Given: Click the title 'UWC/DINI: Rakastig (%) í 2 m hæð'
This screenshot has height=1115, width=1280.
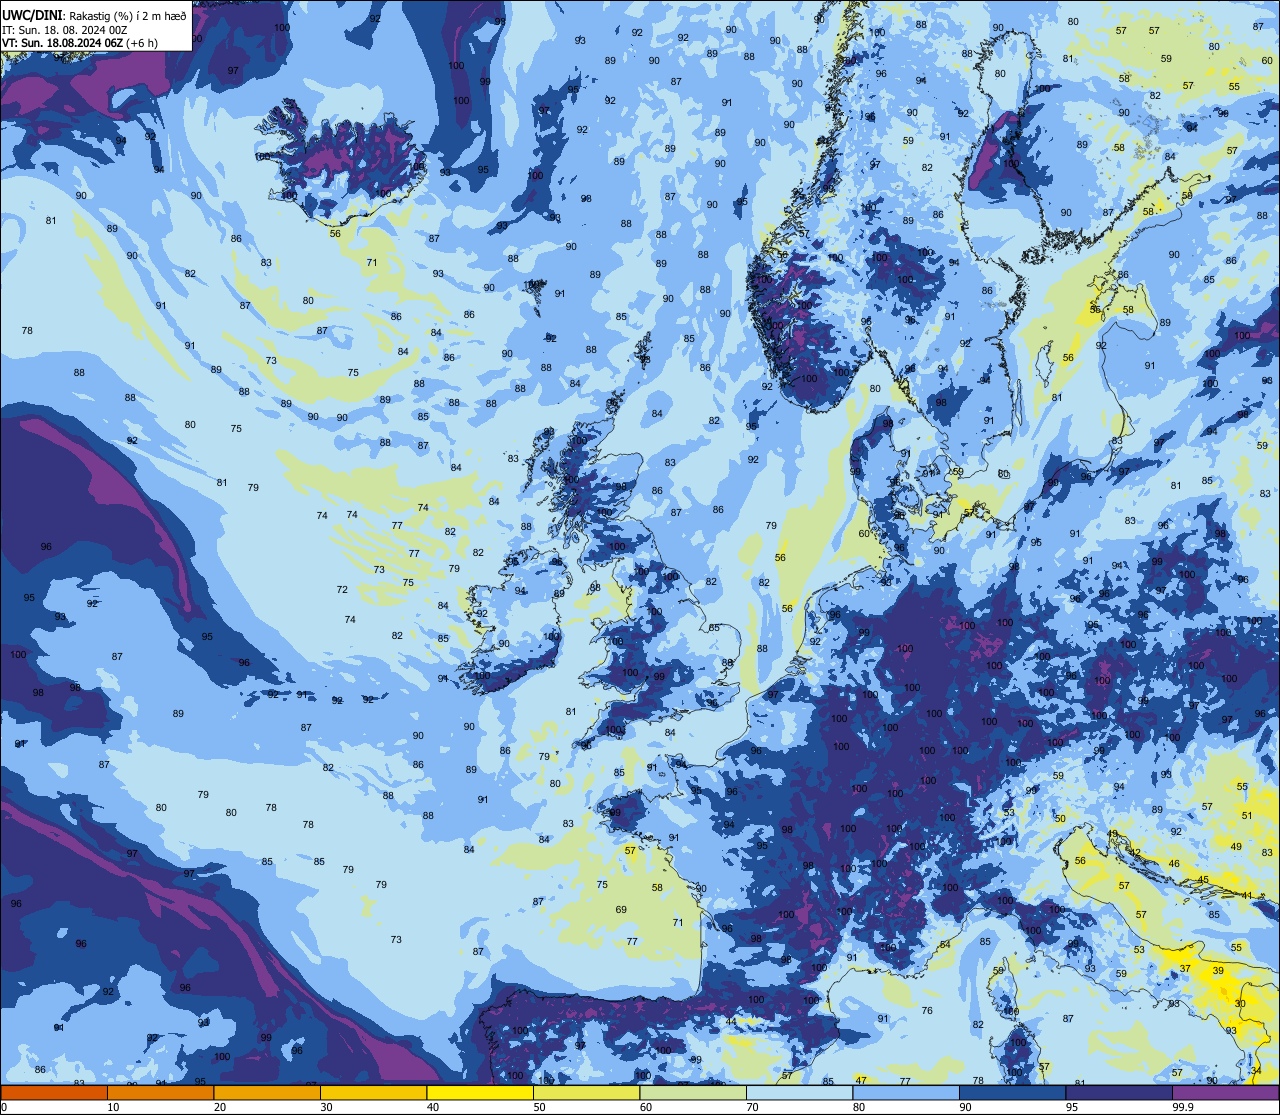Looking at the screenshot, I should 94,16.
